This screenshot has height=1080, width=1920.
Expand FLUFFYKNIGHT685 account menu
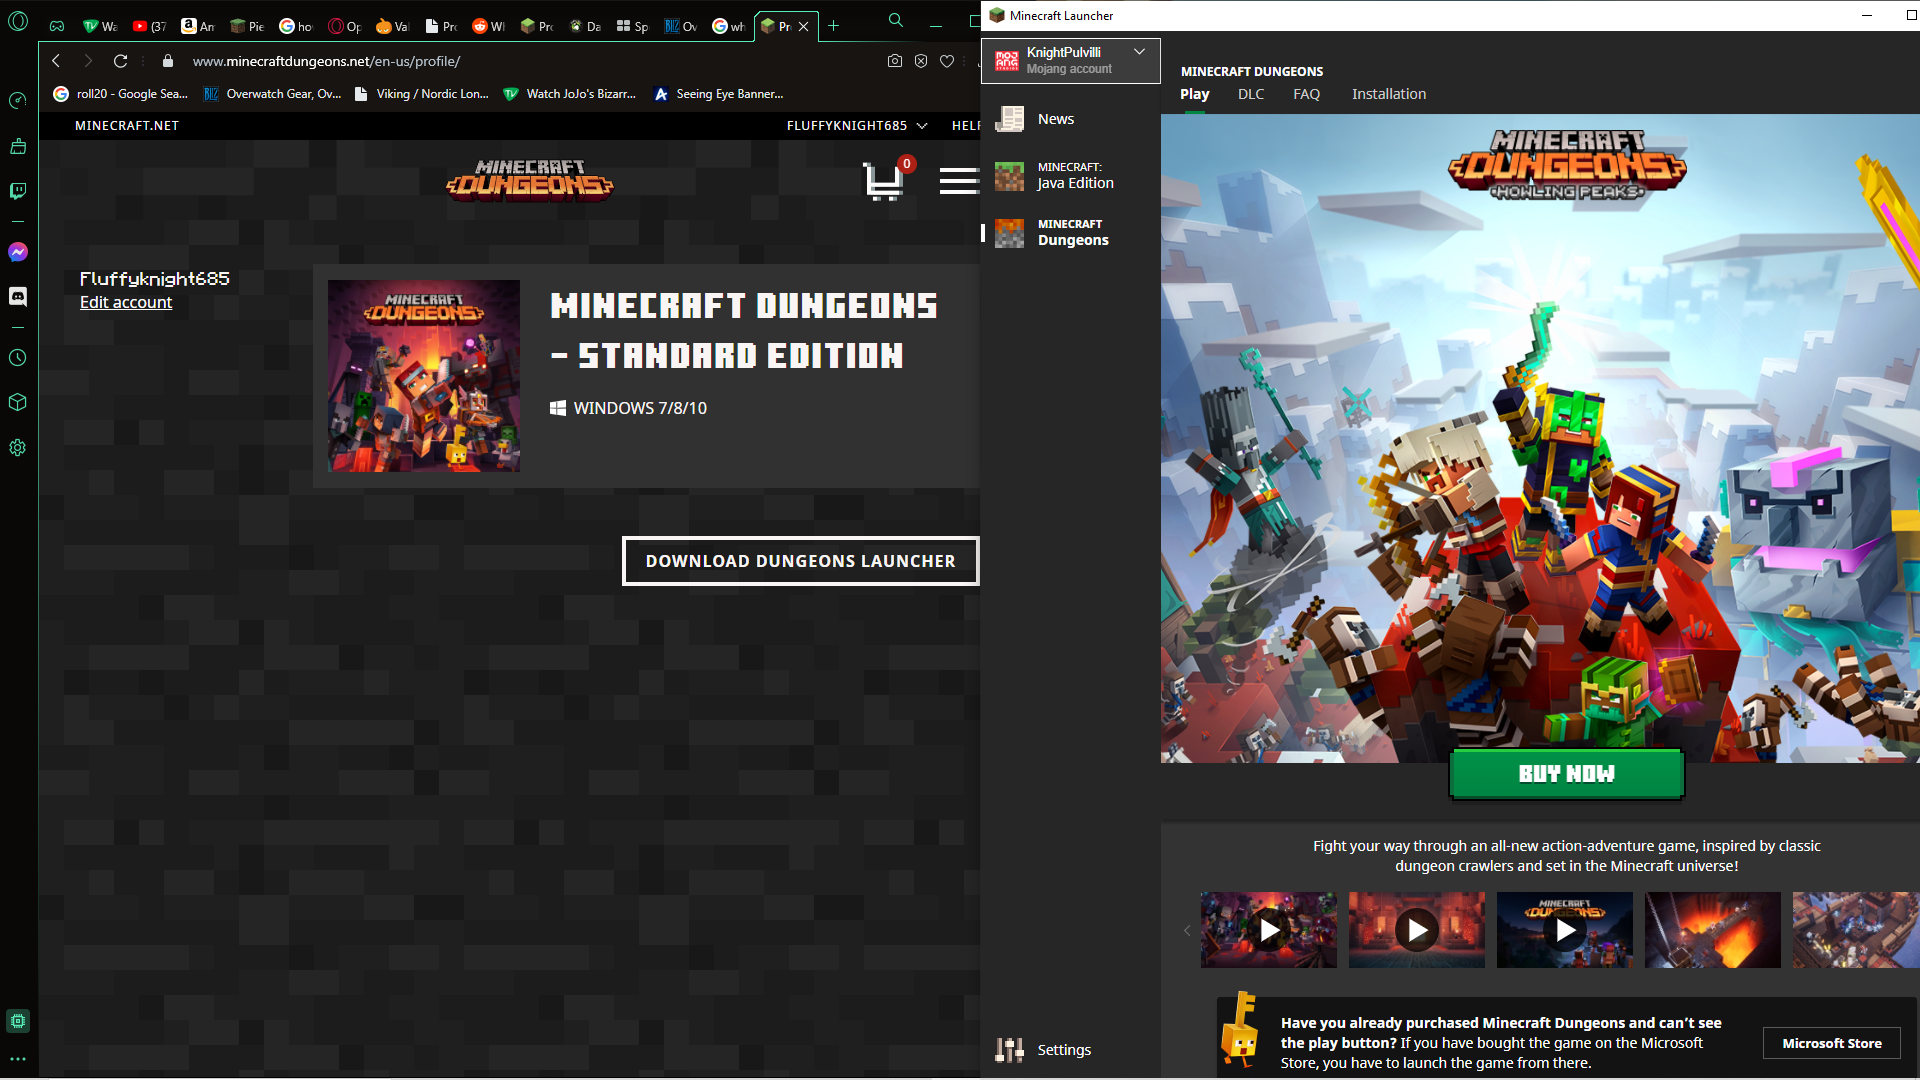click(x=857, y=126)
